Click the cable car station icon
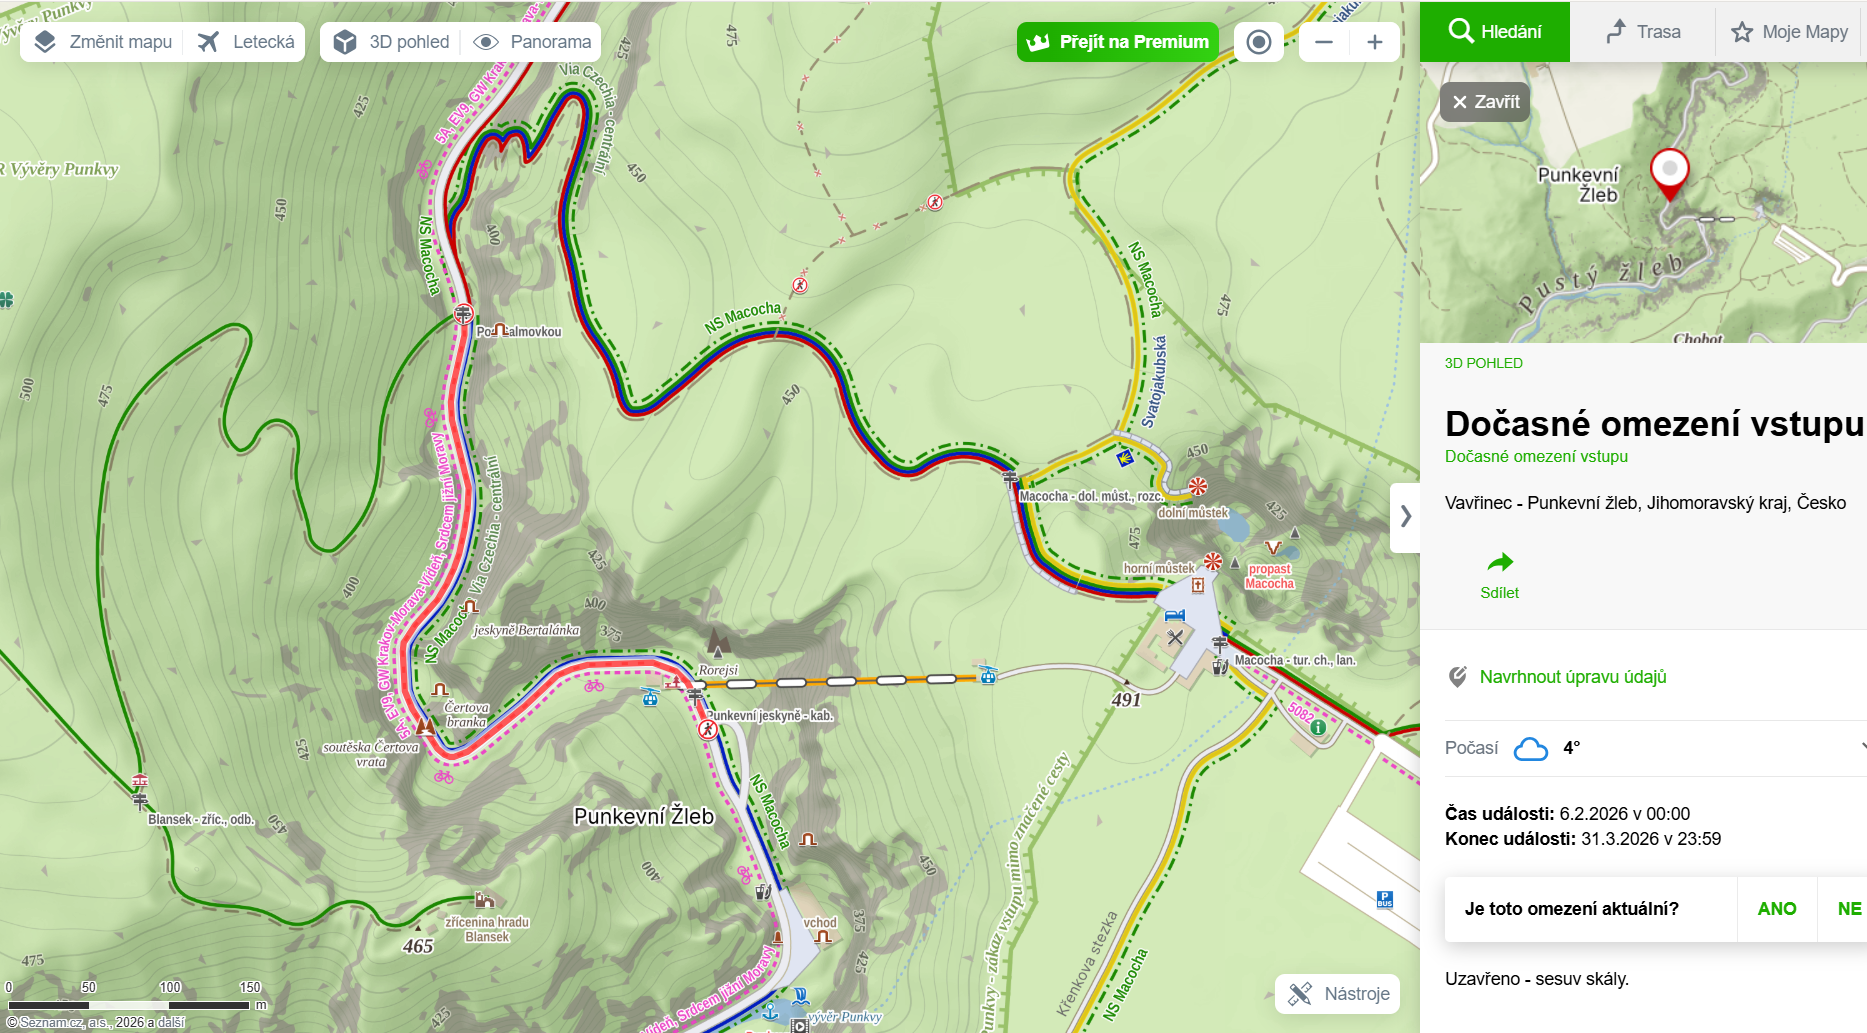The width and height of the screenshot is (1867, 1033). point(988,675)
